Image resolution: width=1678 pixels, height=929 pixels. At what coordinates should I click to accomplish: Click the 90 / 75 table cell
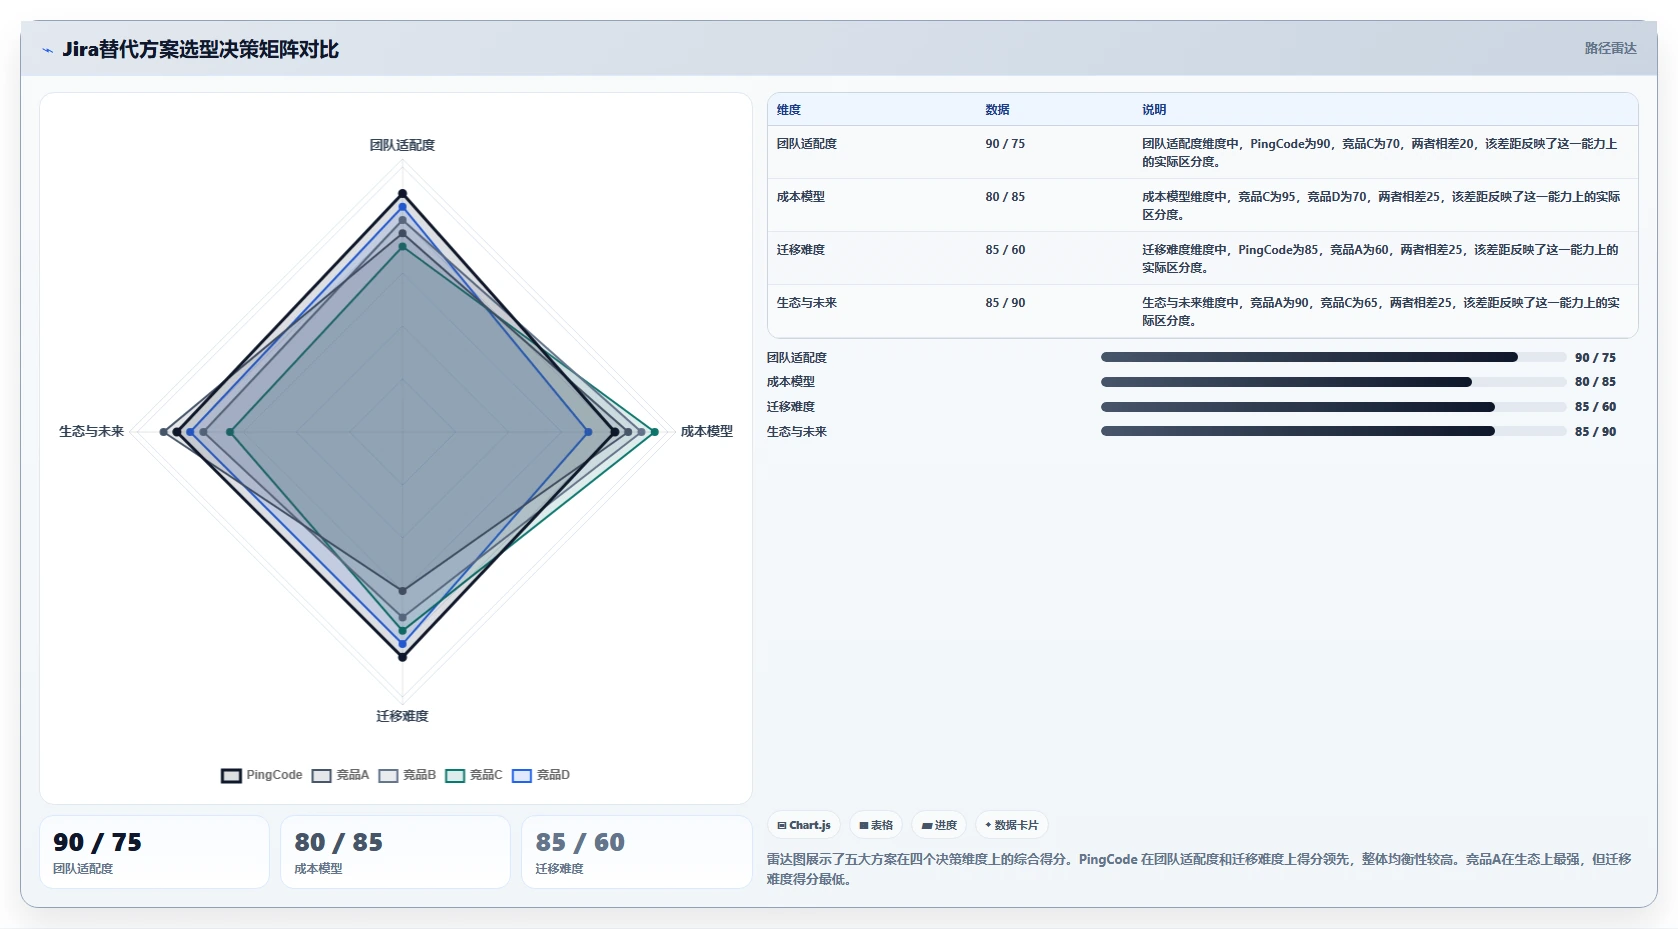coord(1005,144)
